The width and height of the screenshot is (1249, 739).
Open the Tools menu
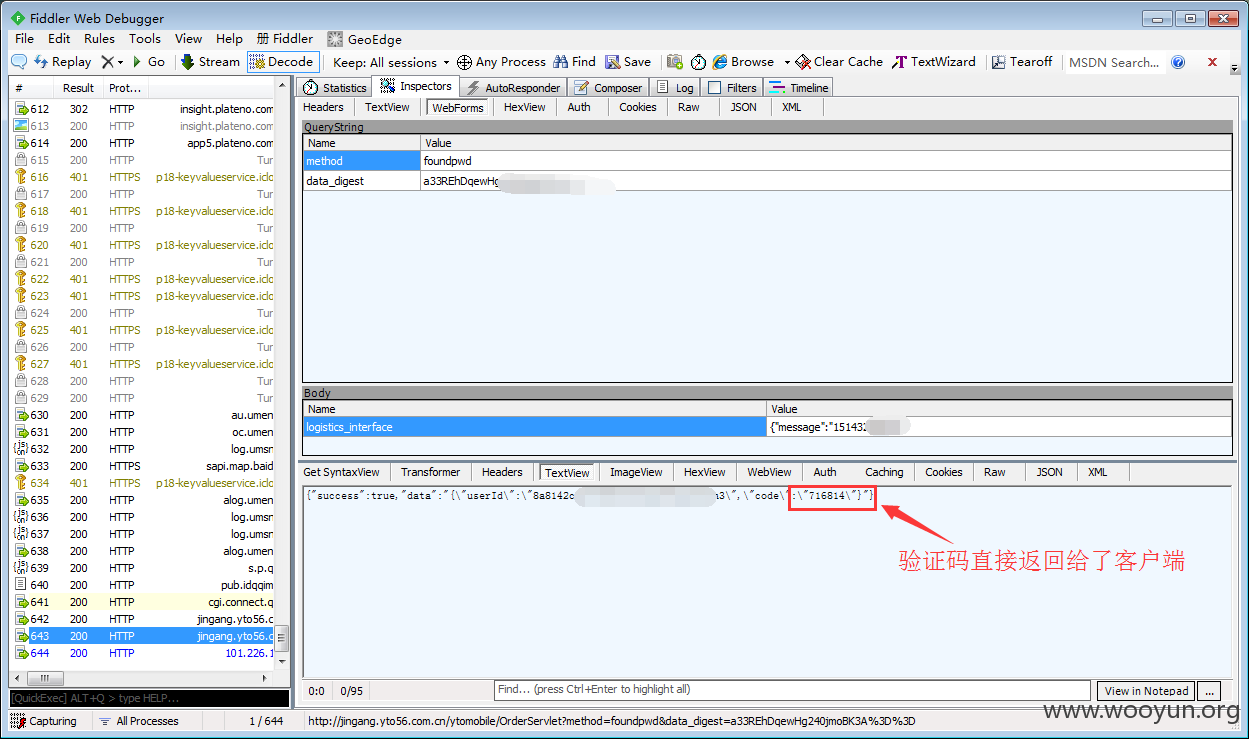tap(145, 38)
